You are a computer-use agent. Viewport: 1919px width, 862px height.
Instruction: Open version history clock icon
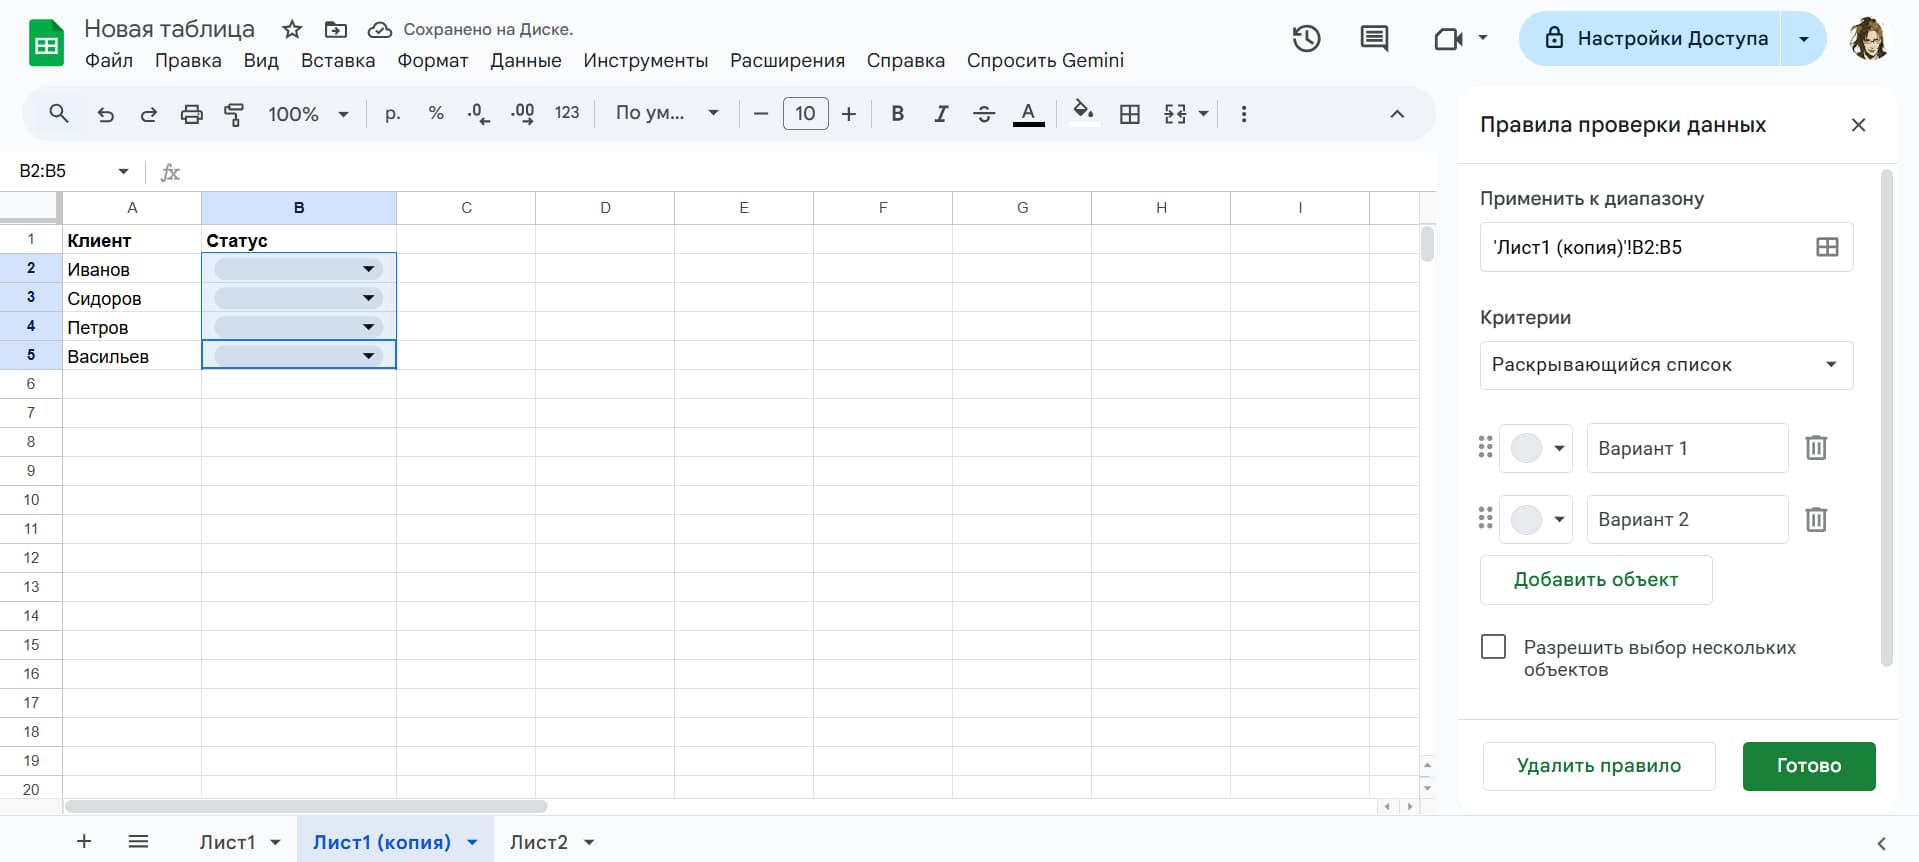click(1306, 39)
